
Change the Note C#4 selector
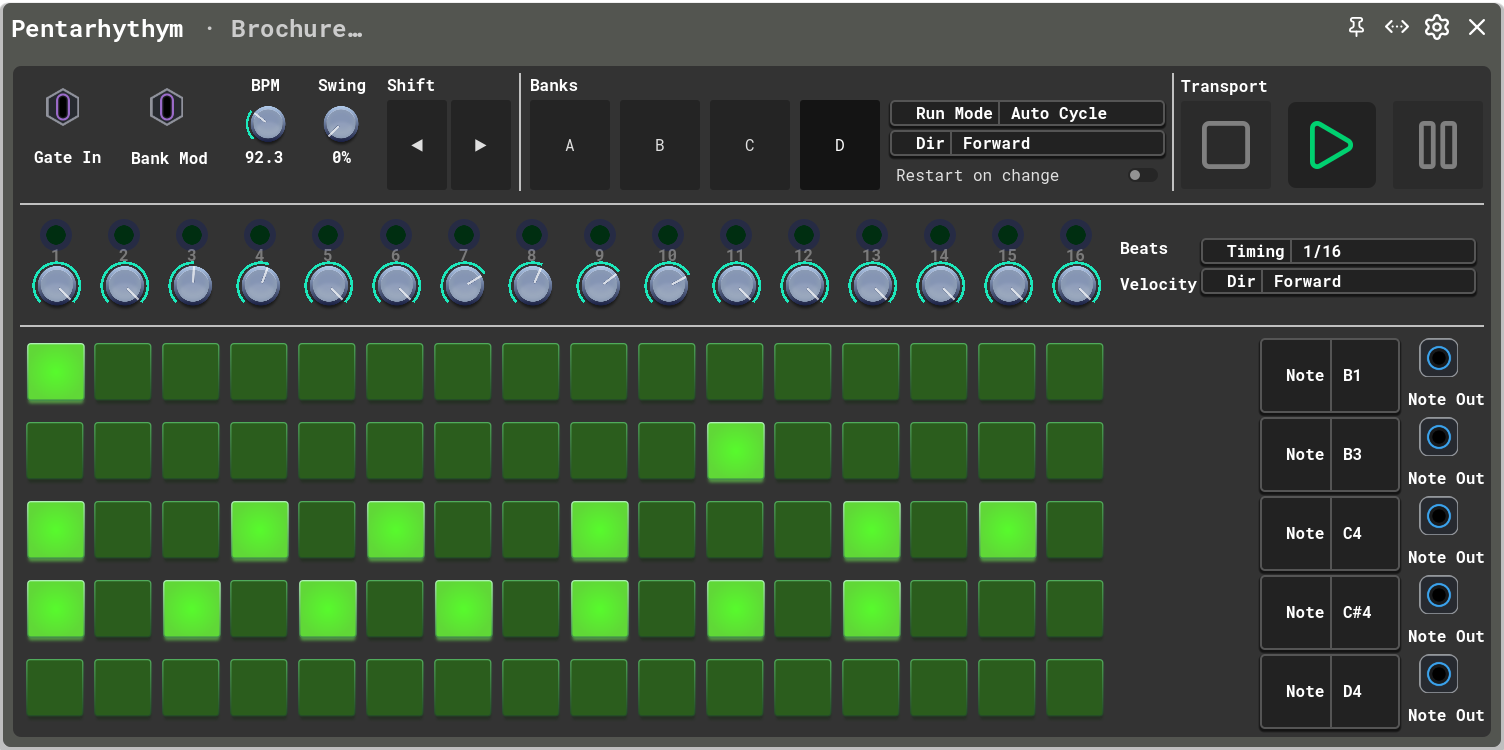[1330, 613]
